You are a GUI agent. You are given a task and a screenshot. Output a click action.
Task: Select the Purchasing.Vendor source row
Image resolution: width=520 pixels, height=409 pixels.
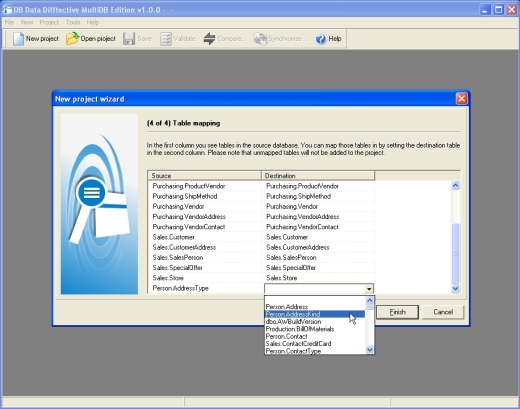pos(205,206)
